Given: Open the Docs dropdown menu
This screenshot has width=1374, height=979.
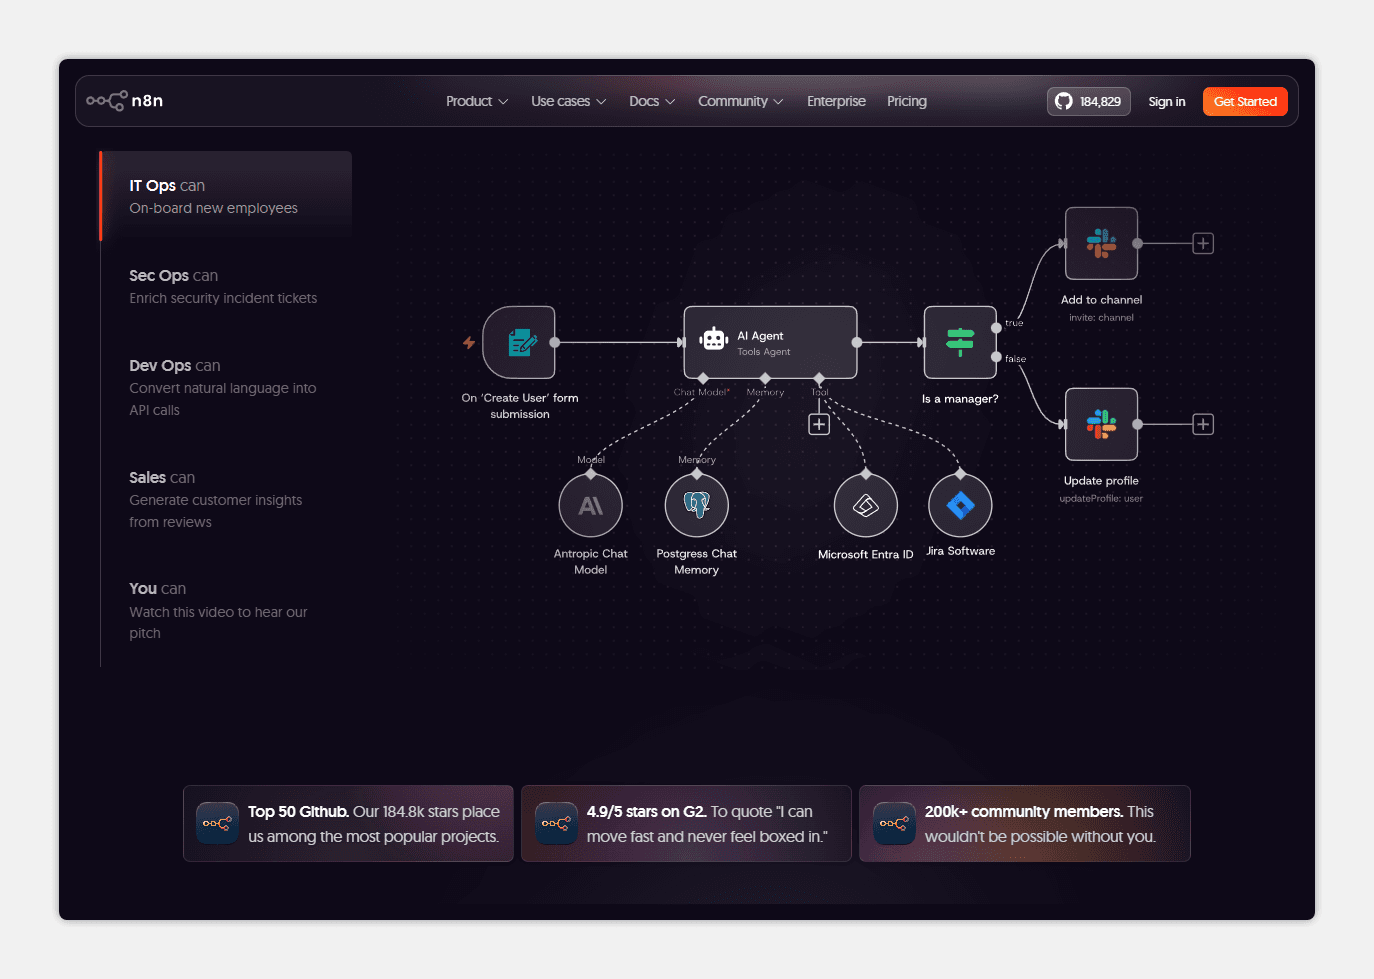Looking at the screenshot, I should coord(652,101).
